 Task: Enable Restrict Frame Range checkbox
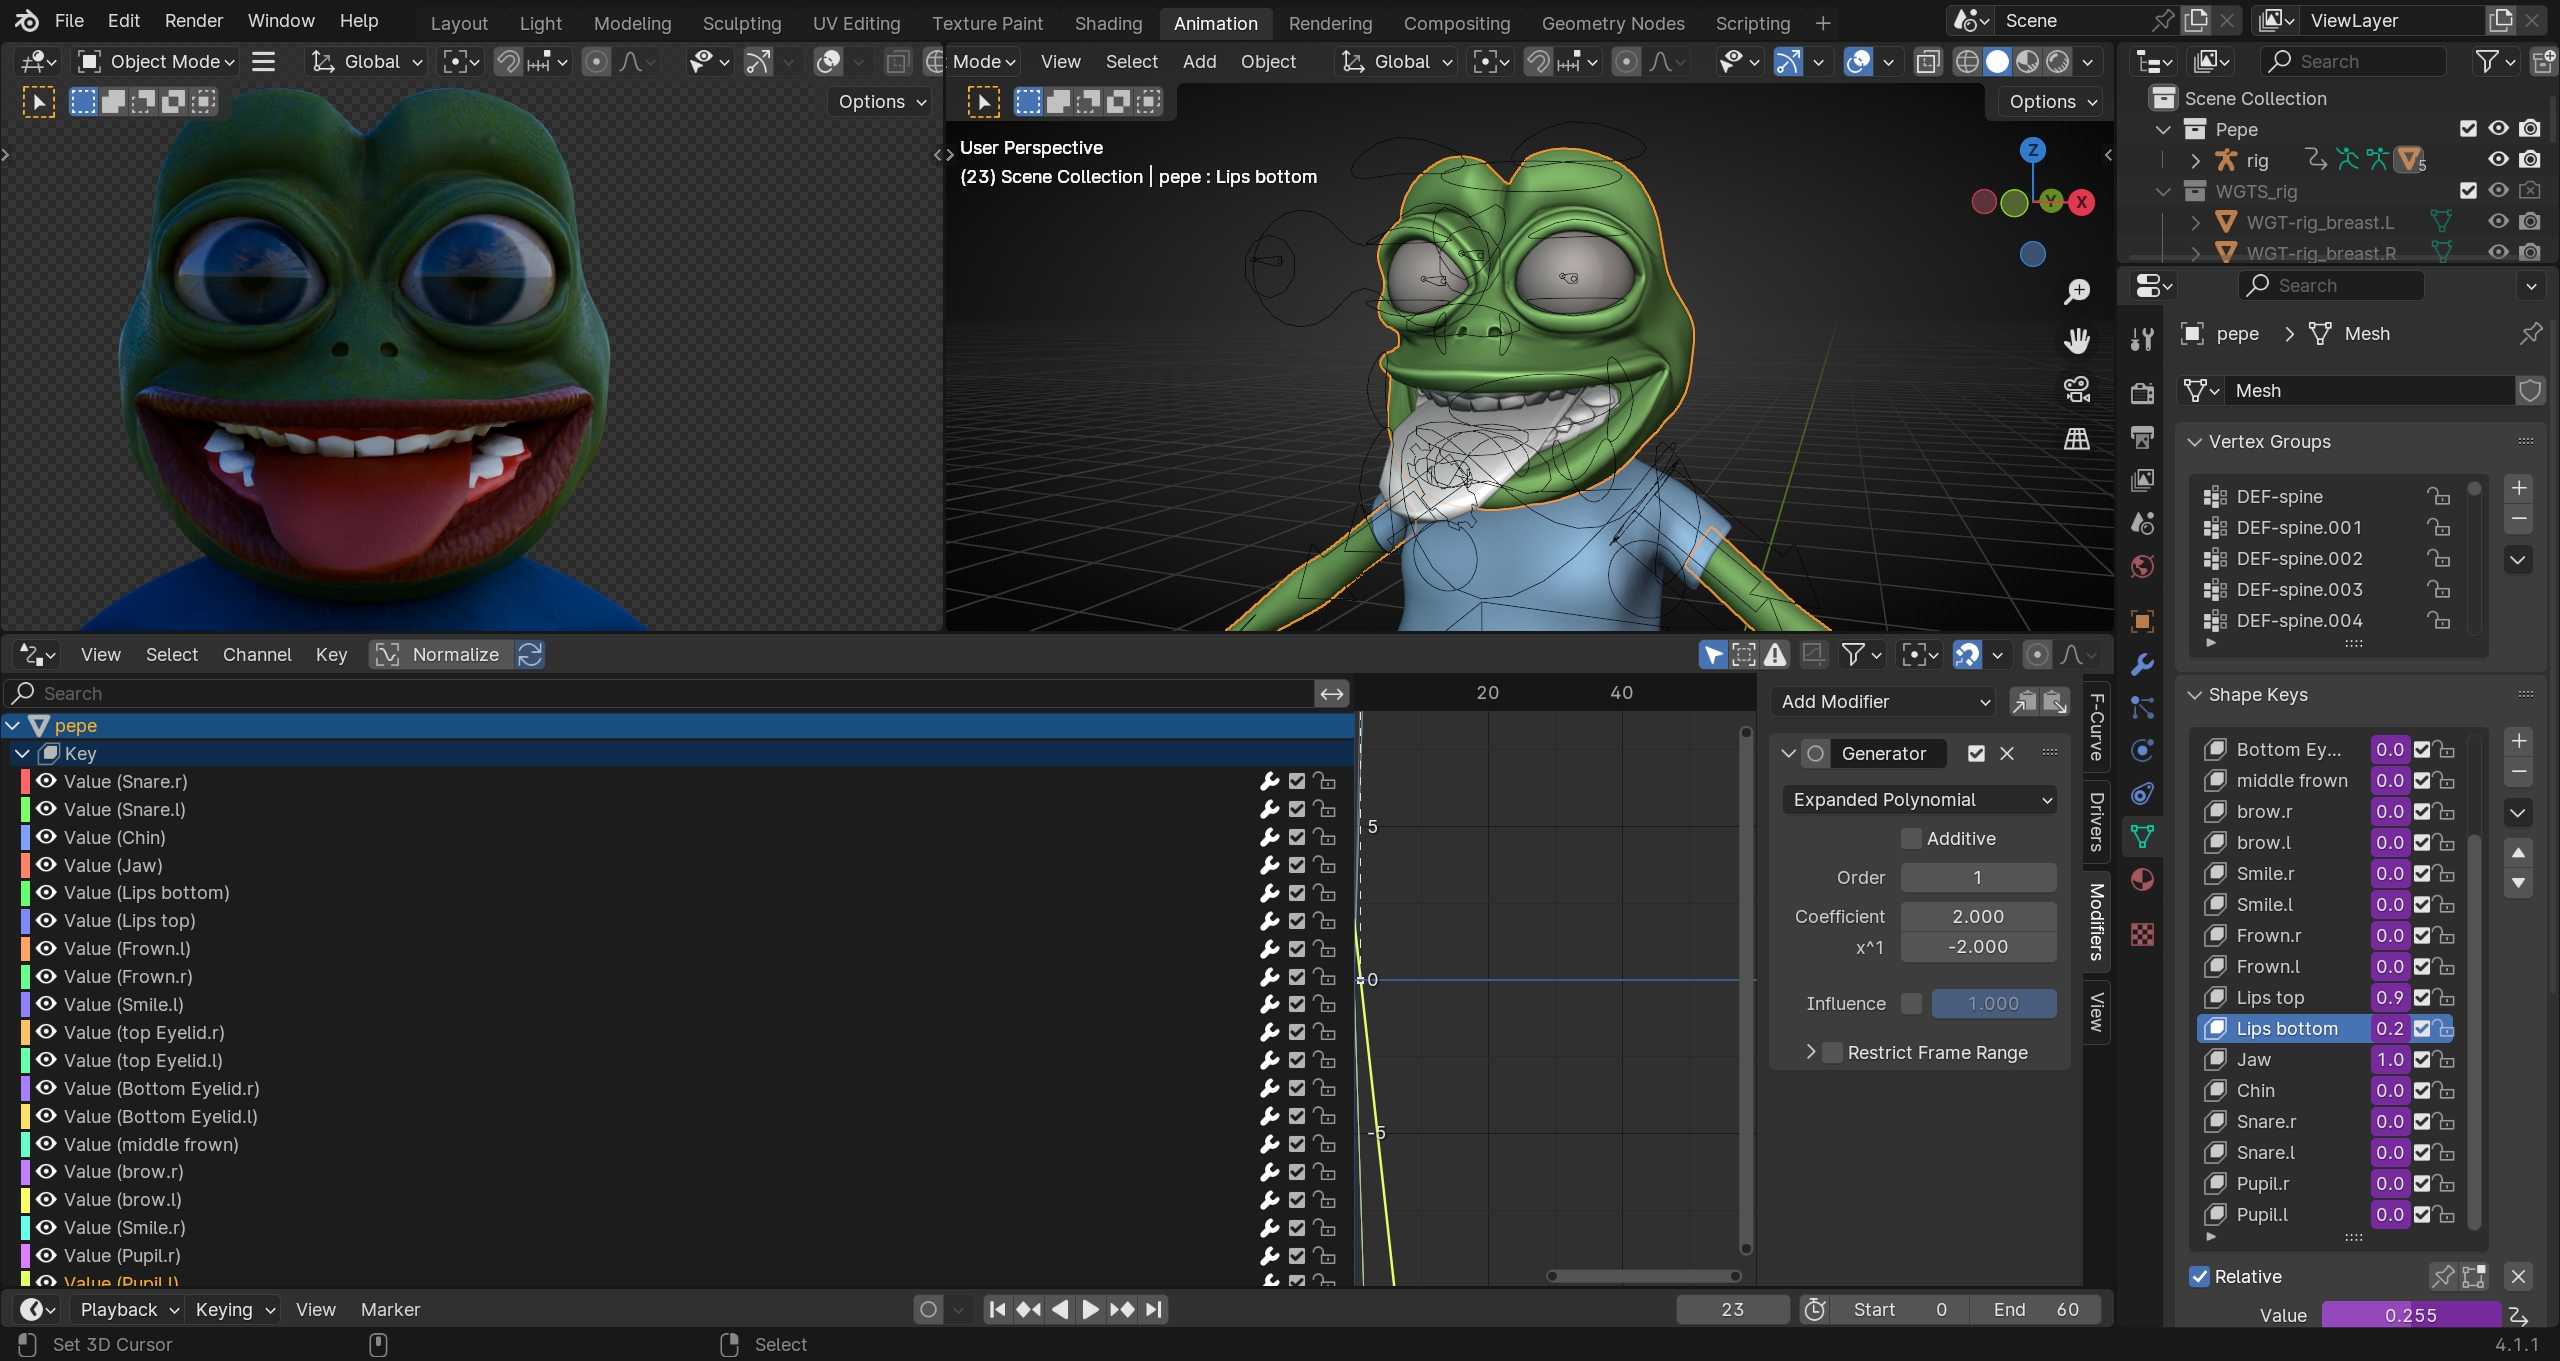[1832, 1053]
